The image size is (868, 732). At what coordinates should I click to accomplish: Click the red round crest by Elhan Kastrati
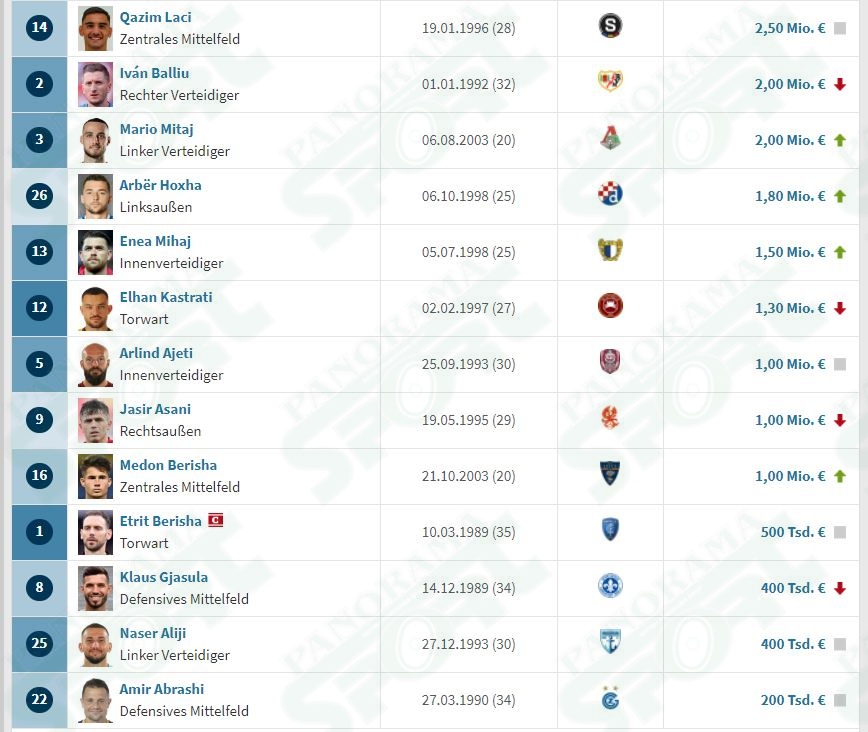point(610,306)
